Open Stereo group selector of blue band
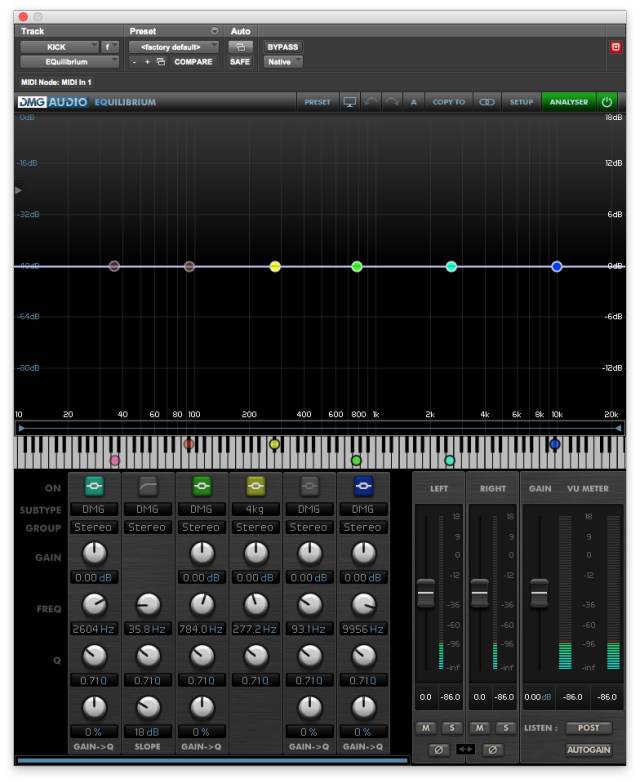 [363, 527]
